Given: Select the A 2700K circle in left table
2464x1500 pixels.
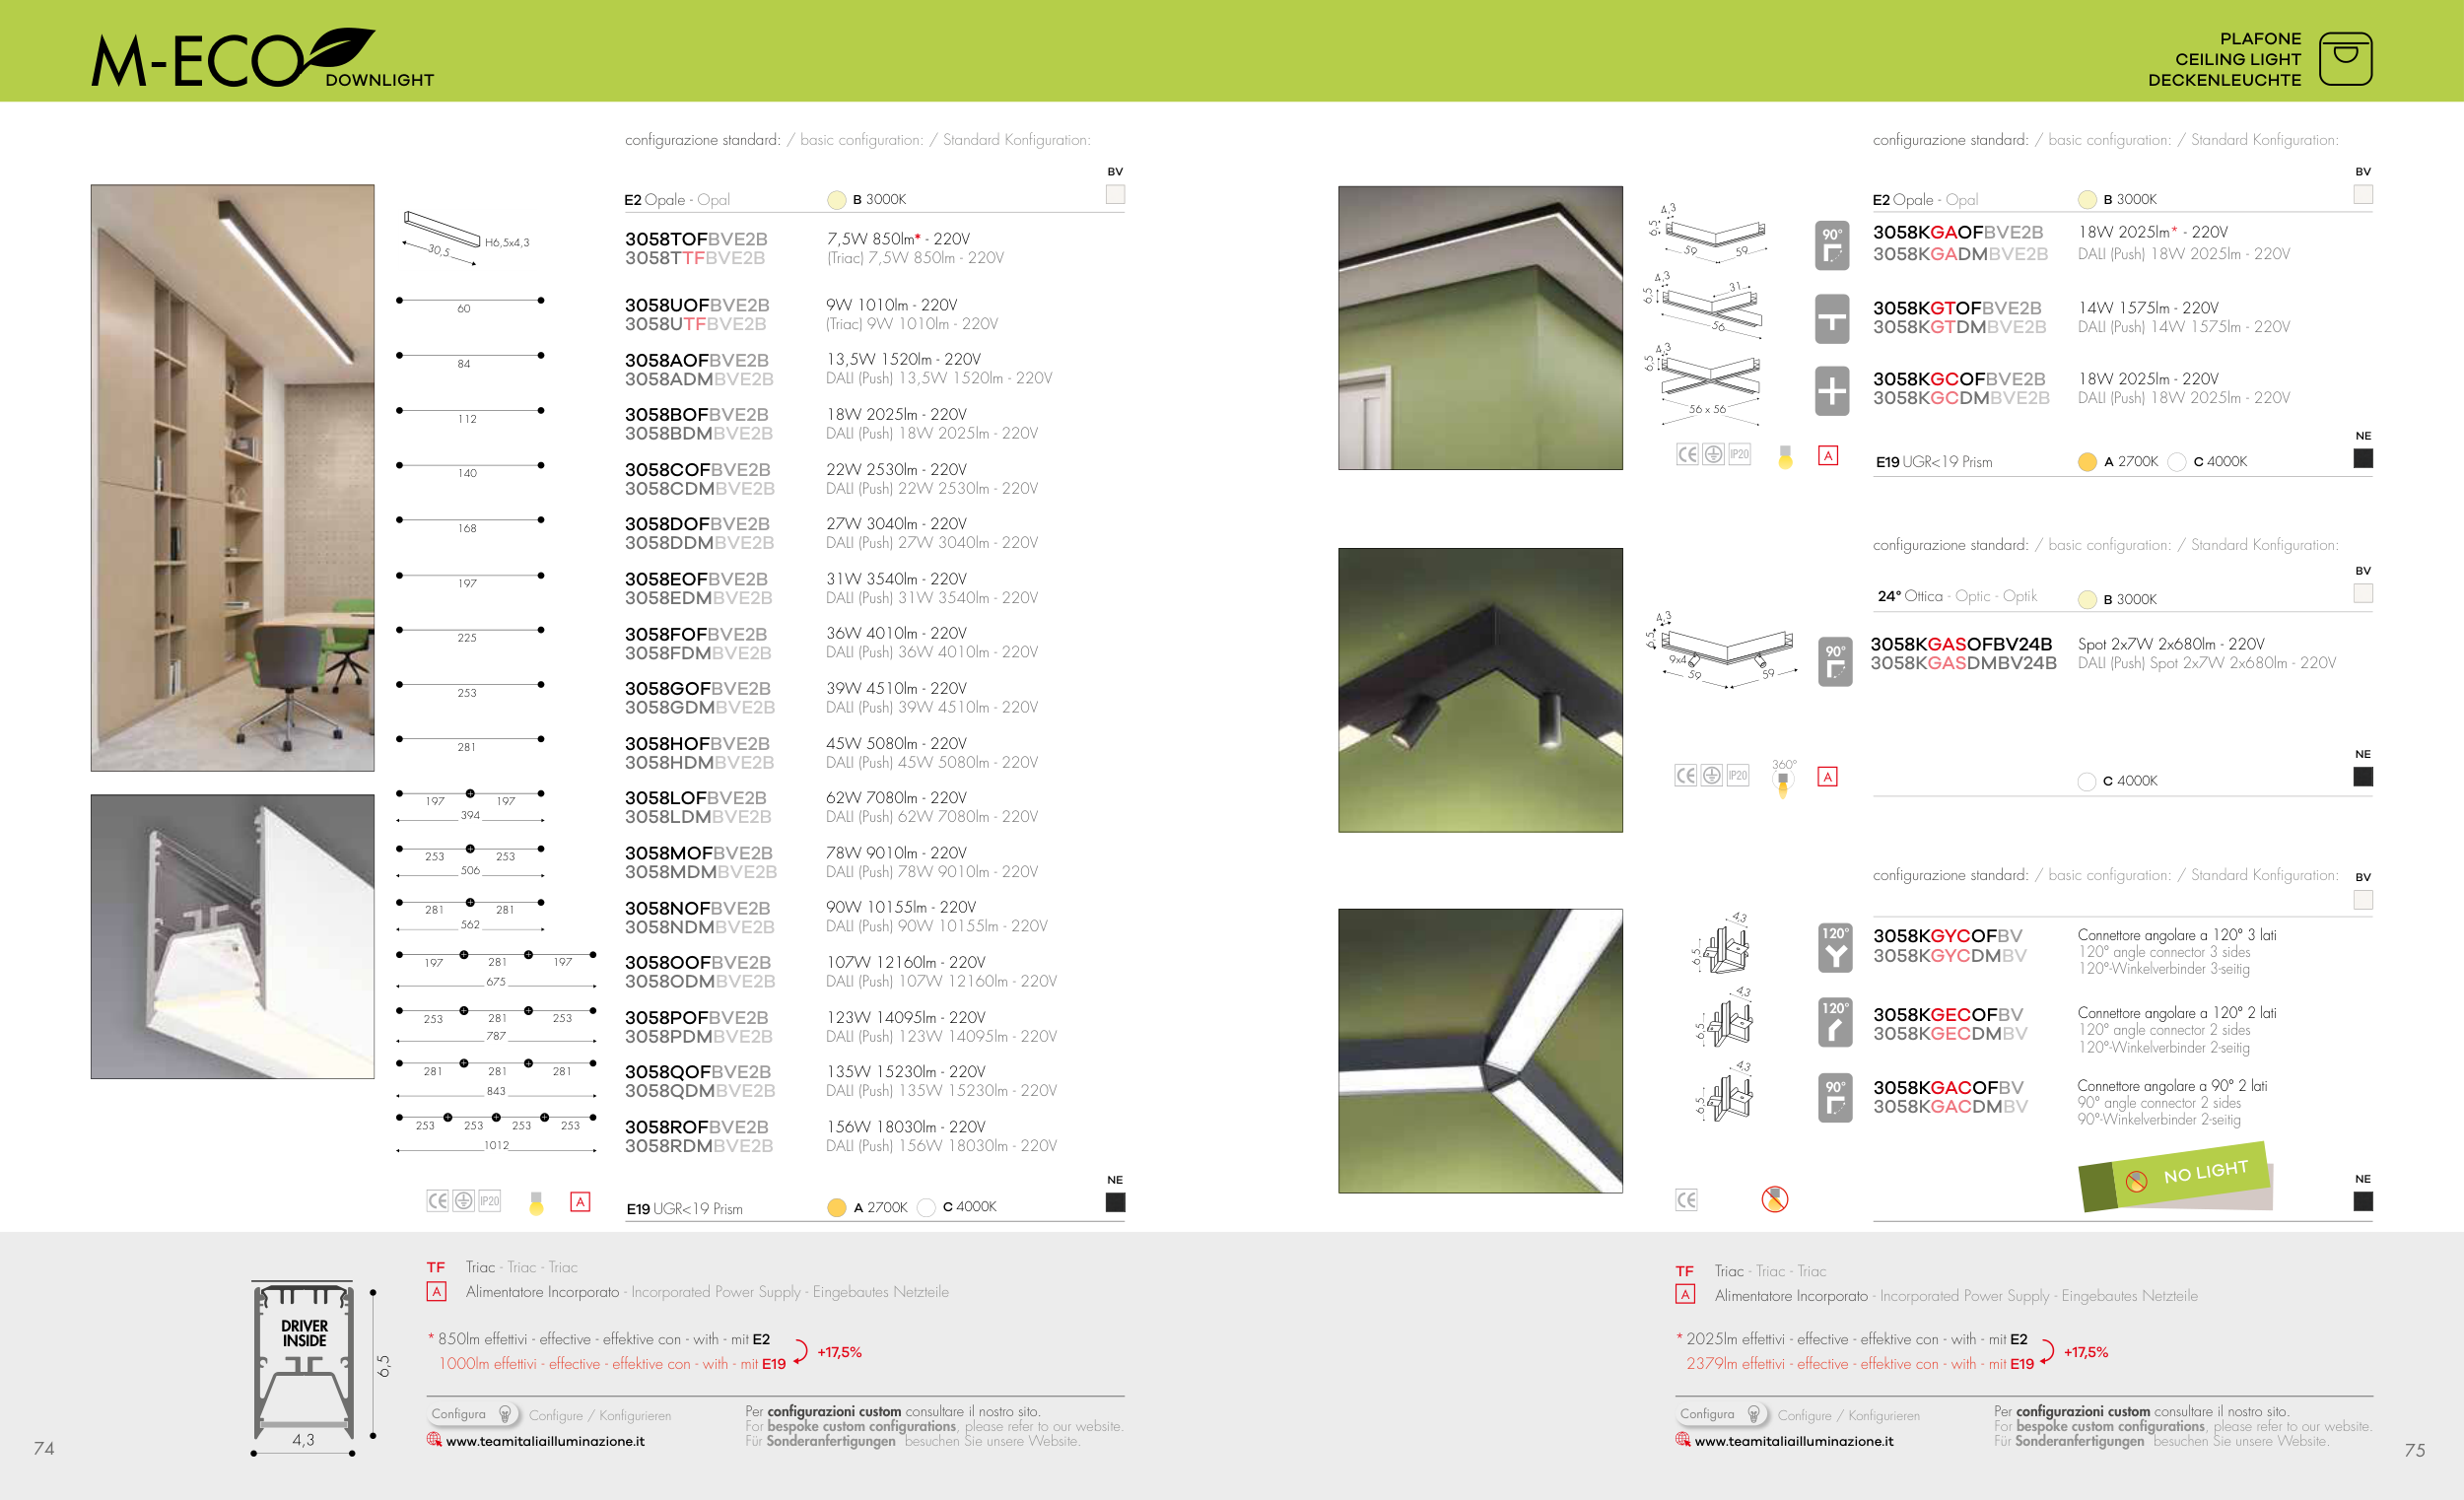Looking at the screenshot, I should coord(837,1208).
